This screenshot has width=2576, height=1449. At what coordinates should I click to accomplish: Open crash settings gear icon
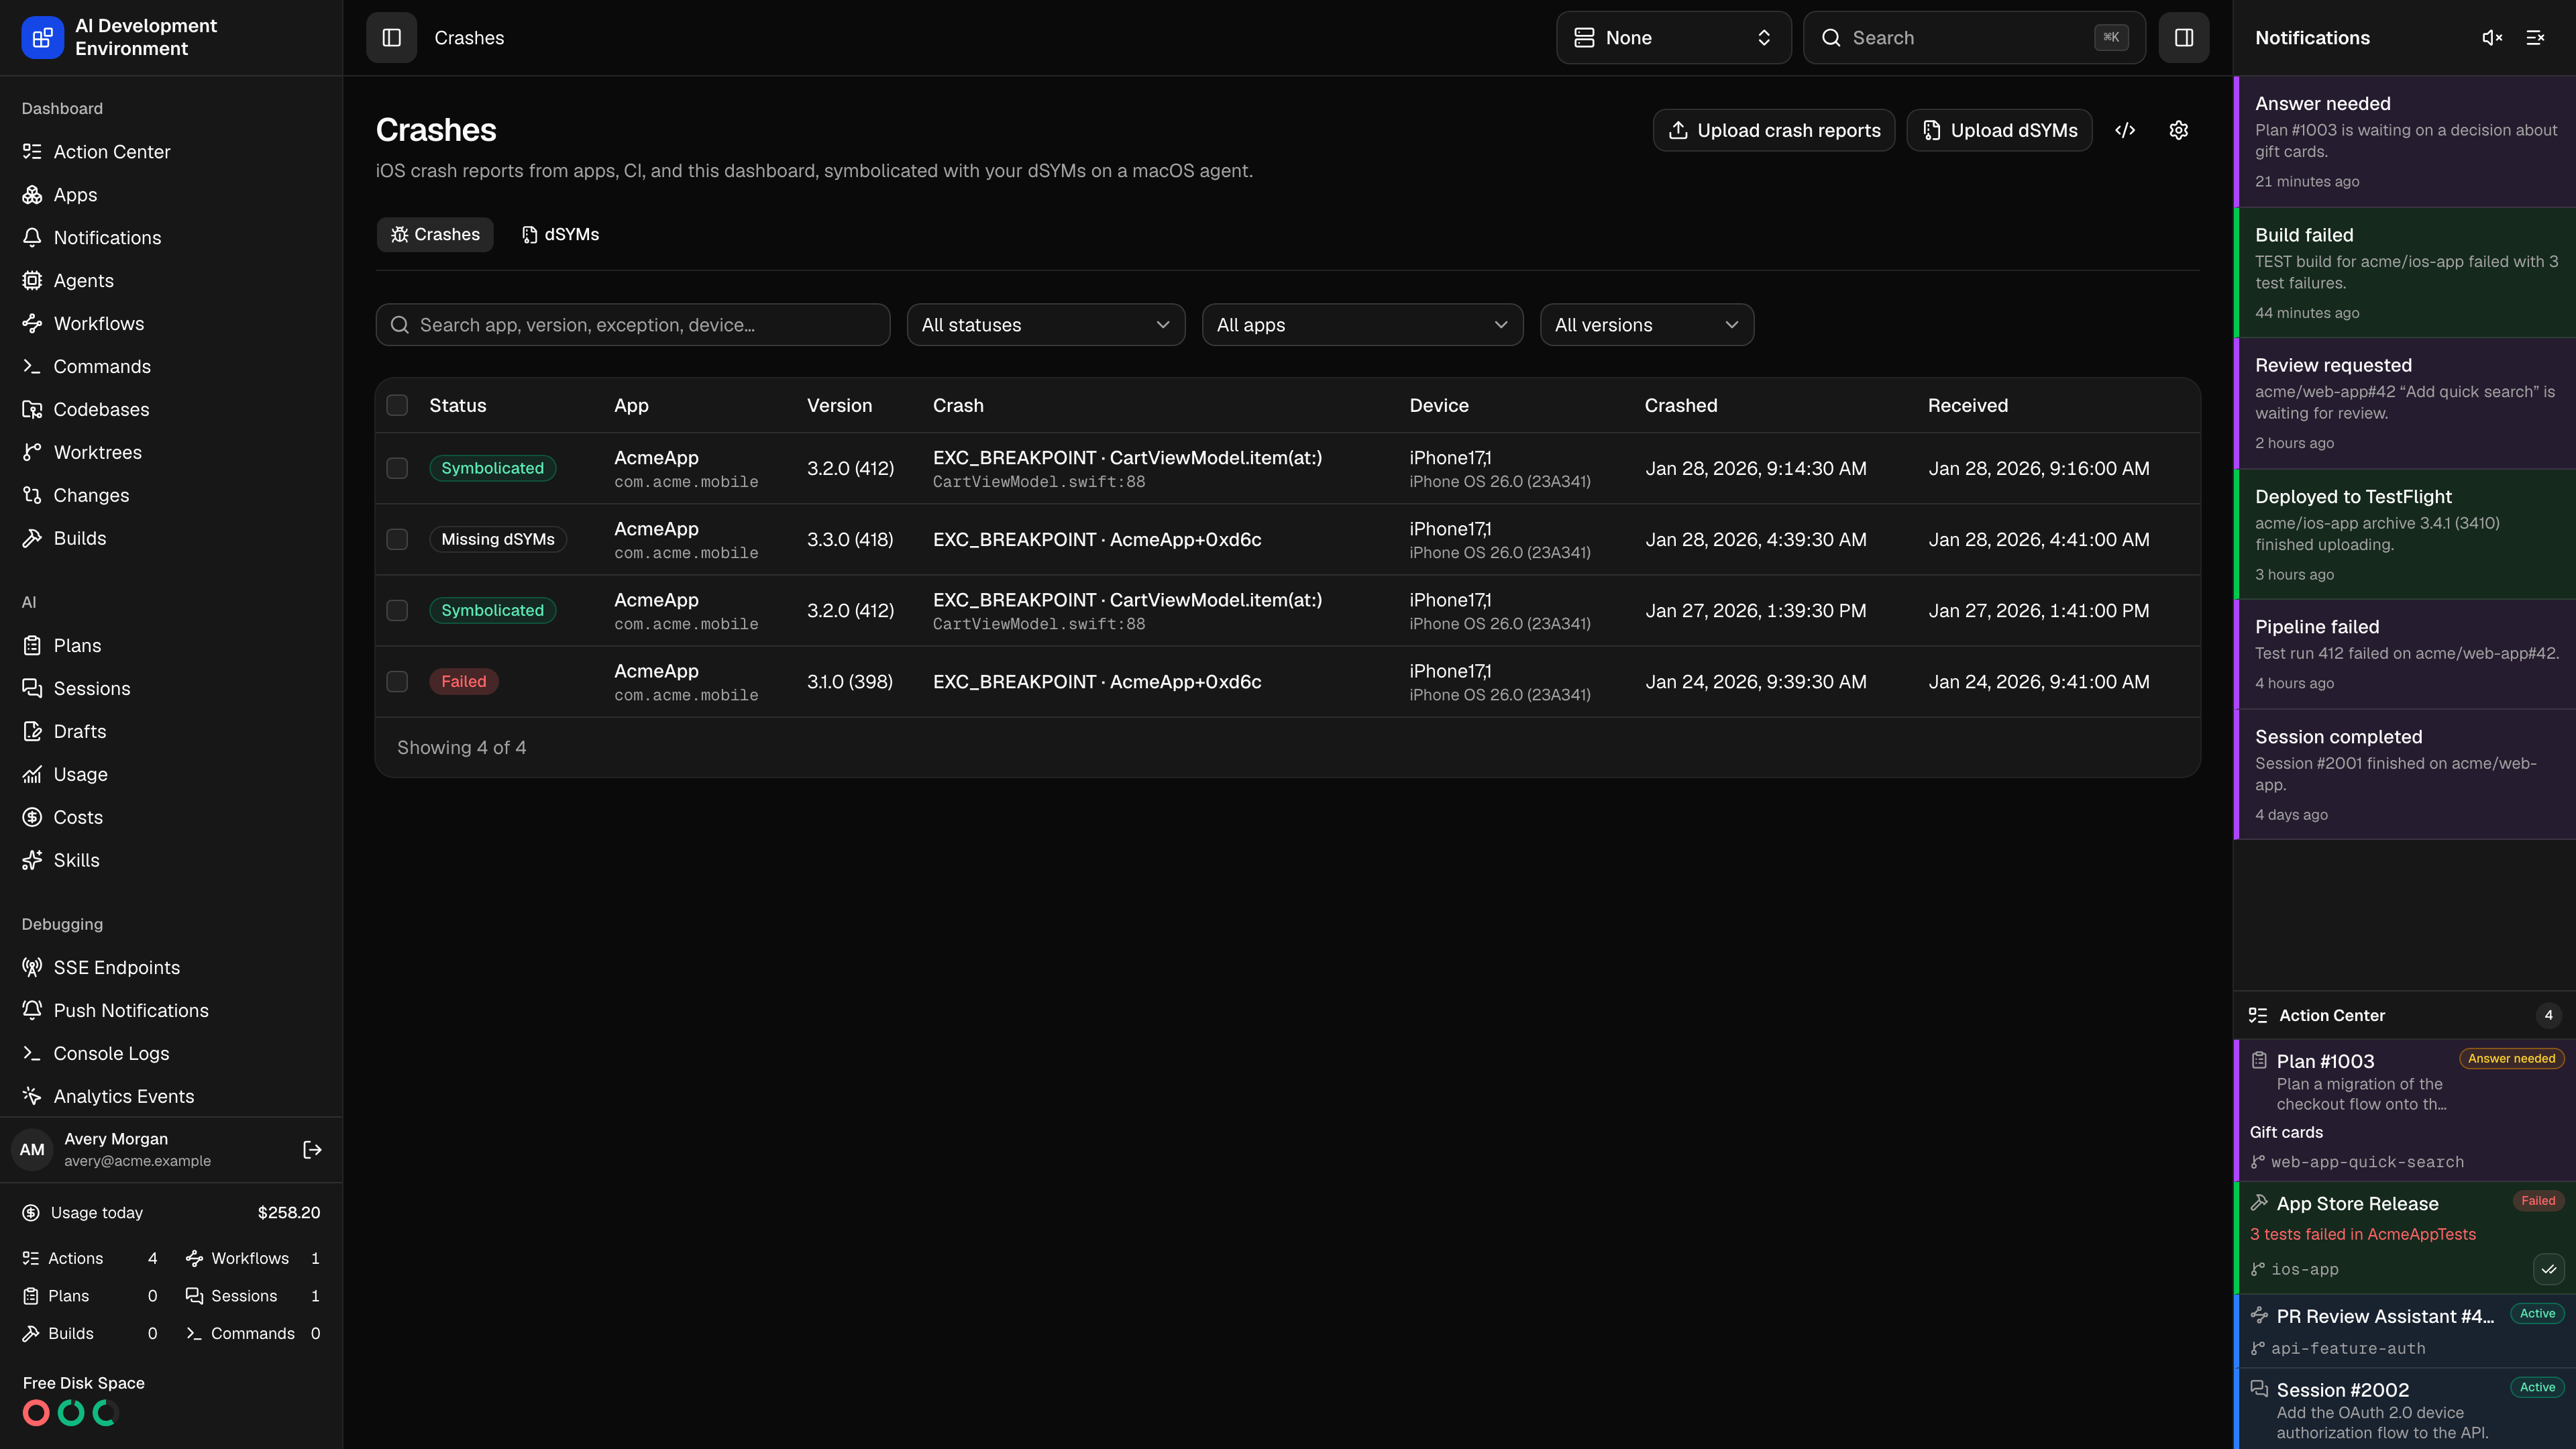click(2179, 130)
